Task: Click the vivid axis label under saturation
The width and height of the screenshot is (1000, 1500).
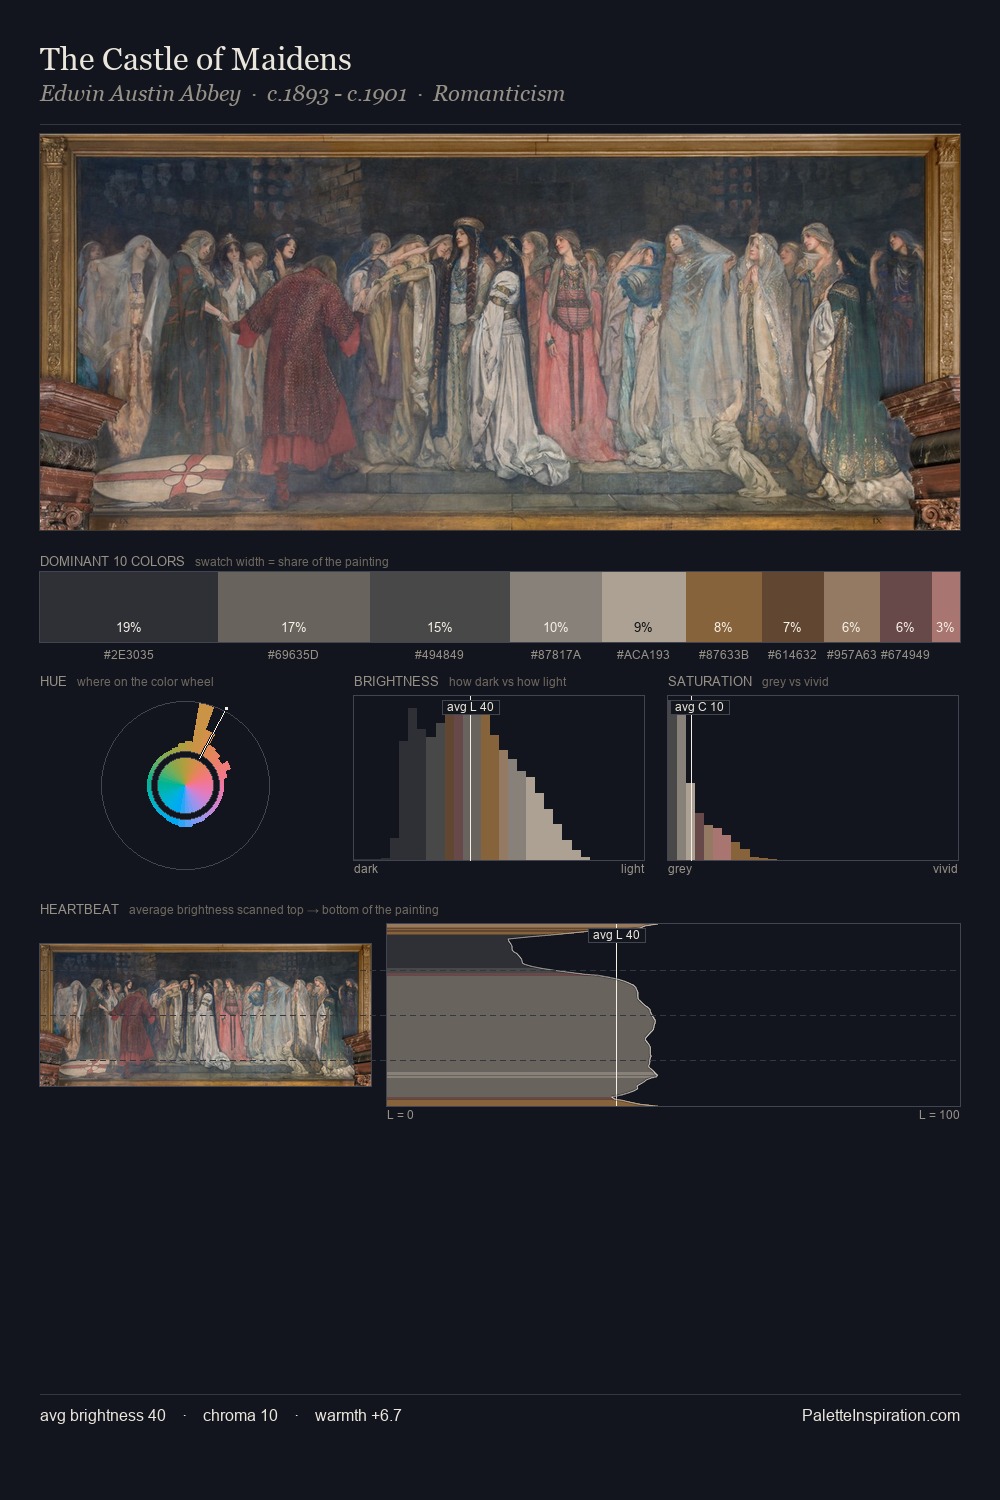Action: [x=945, y=869]
